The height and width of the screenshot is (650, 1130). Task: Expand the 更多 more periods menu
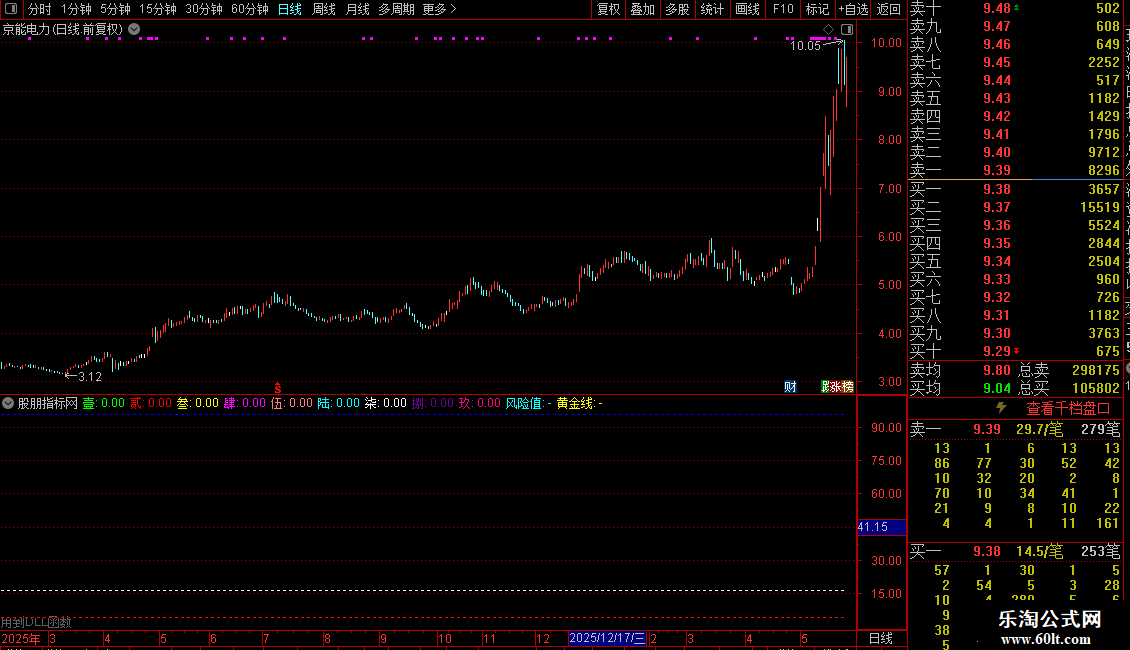(x=439, y=9)
